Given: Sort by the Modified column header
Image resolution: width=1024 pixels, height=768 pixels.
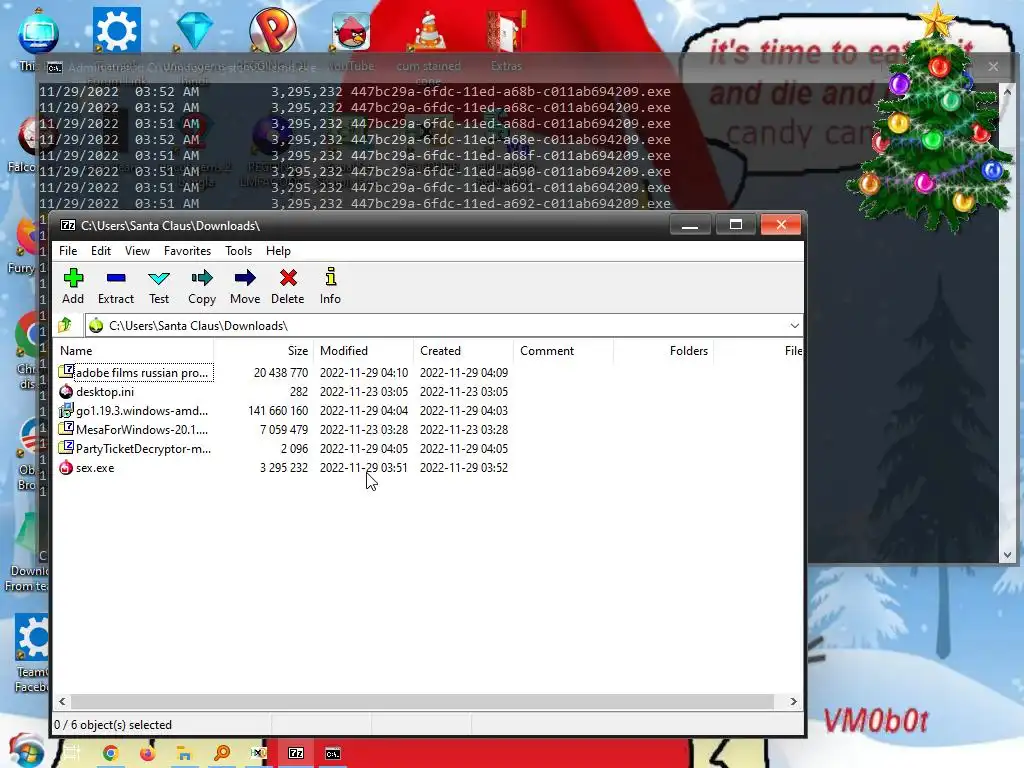Looking at the screenshot, I should (364, 351).
